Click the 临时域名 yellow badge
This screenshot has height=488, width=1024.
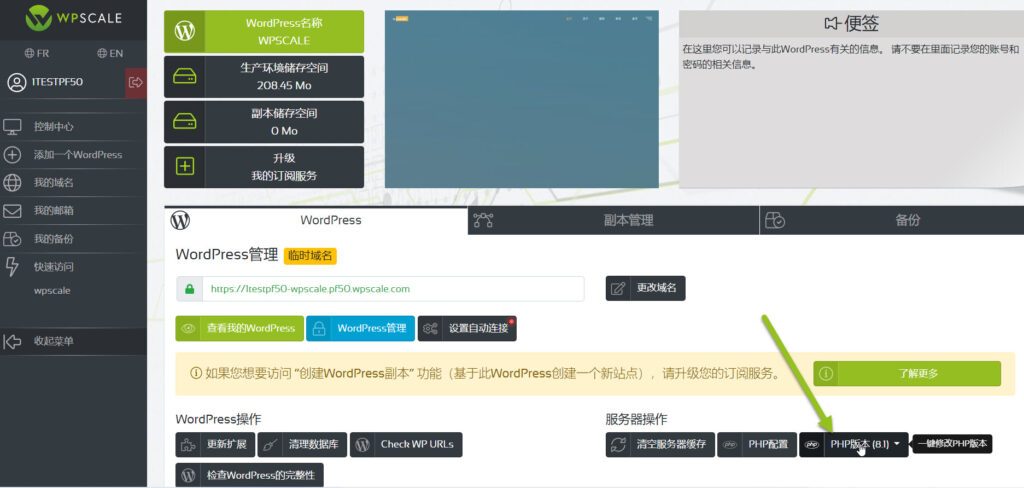coord(310,256)
